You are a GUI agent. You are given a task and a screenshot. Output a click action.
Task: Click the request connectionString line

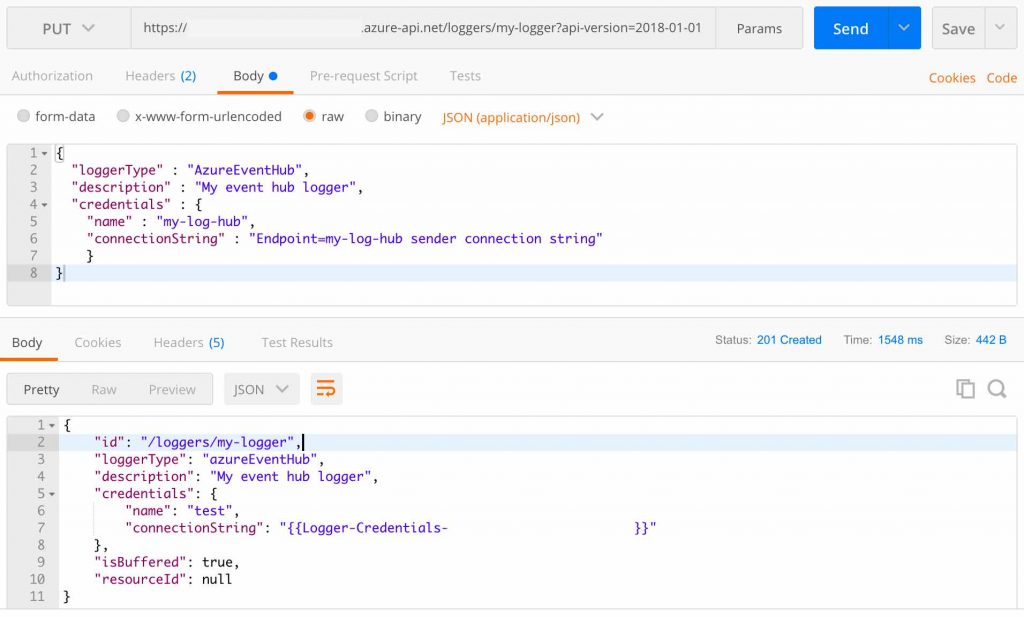(345, 238)
